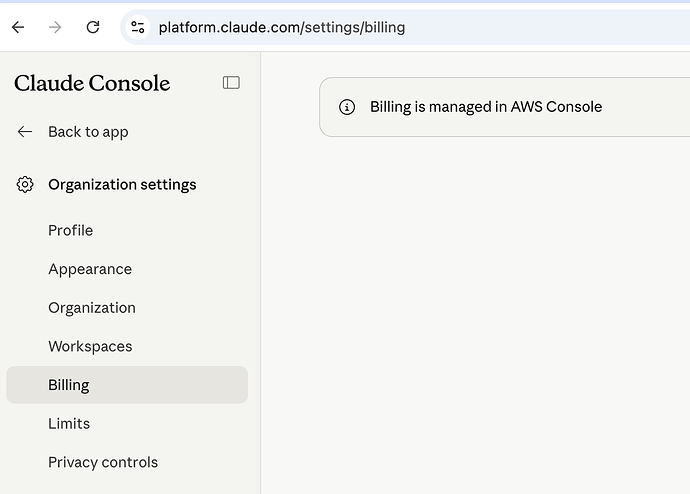Viewport: 690px width, 494px height.
Task: Open the Profile settings page
Action: [70, 231]
